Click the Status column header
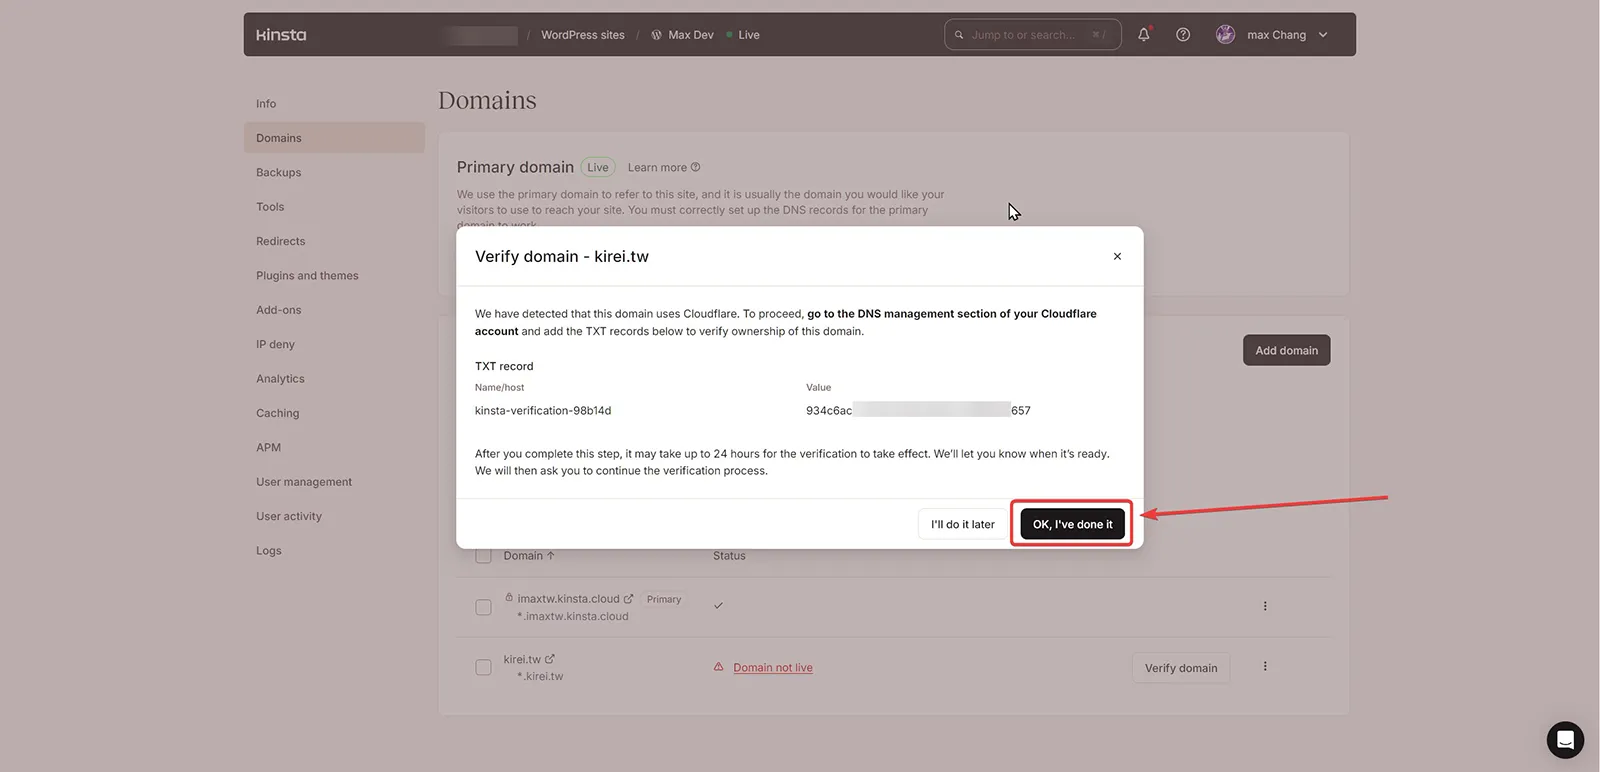Image resolution: width=1600 pixels, height=772 pixels. [x=729, y=556]
